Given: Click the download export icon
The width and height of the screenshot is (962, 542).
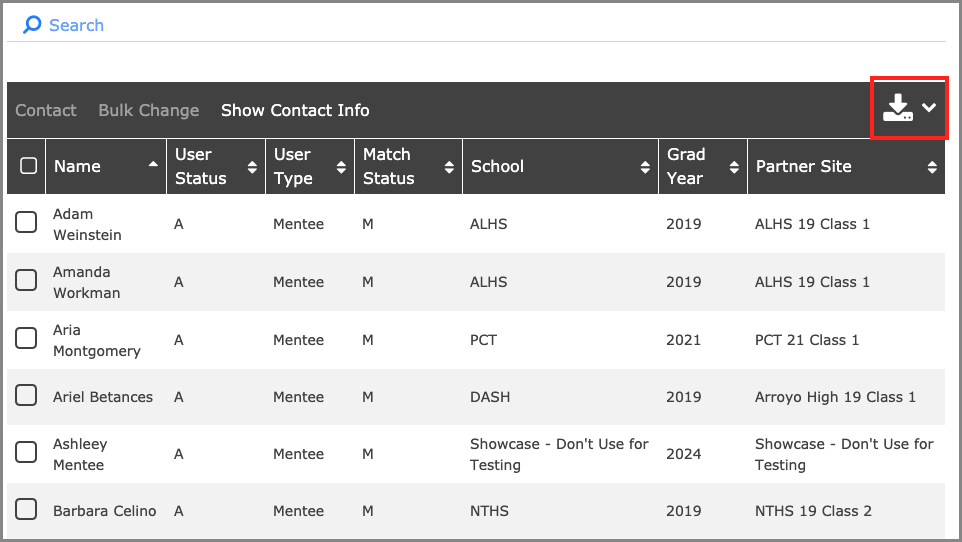Looking at the screenshot, I should click(x=897, y=108).
